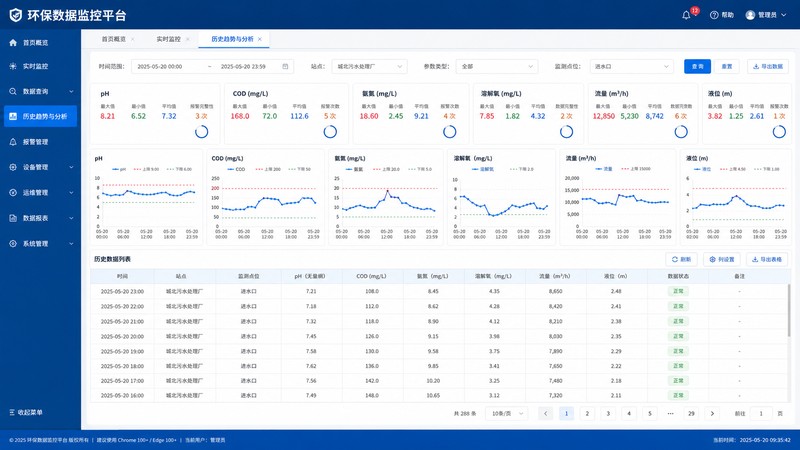Image resolution: width=800 pixels, height=450 pixels.
Task: Click the 报警管理 bell icon in sidebar
Action: pos(13,142)
